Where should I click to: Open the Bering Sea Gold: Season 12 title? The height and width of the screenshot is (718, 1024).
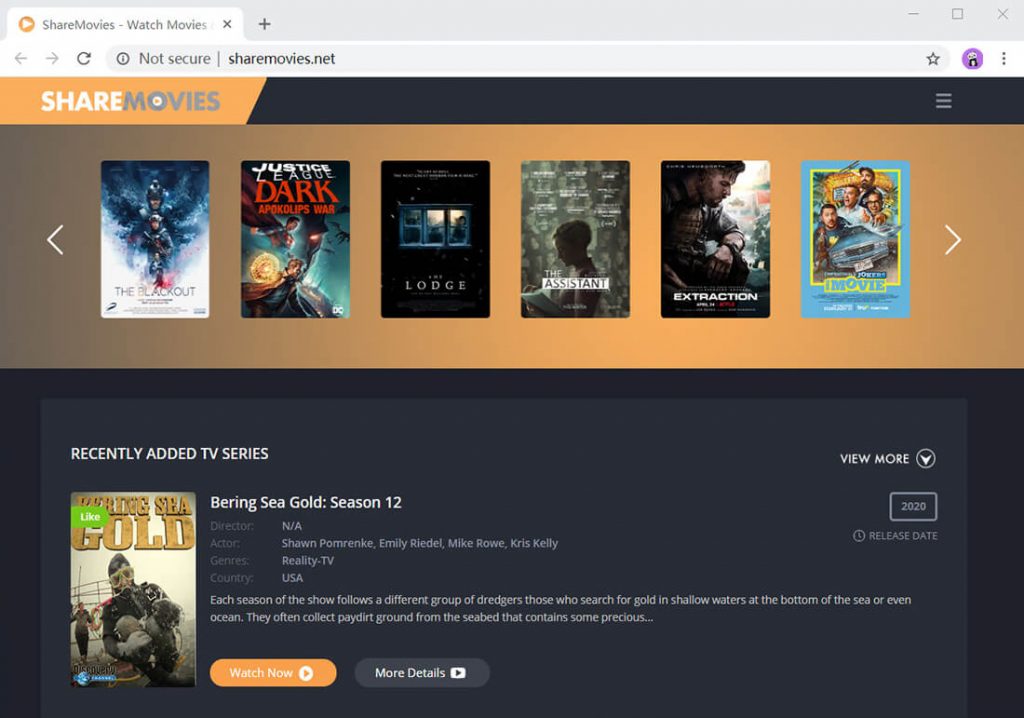pos(306,502)
